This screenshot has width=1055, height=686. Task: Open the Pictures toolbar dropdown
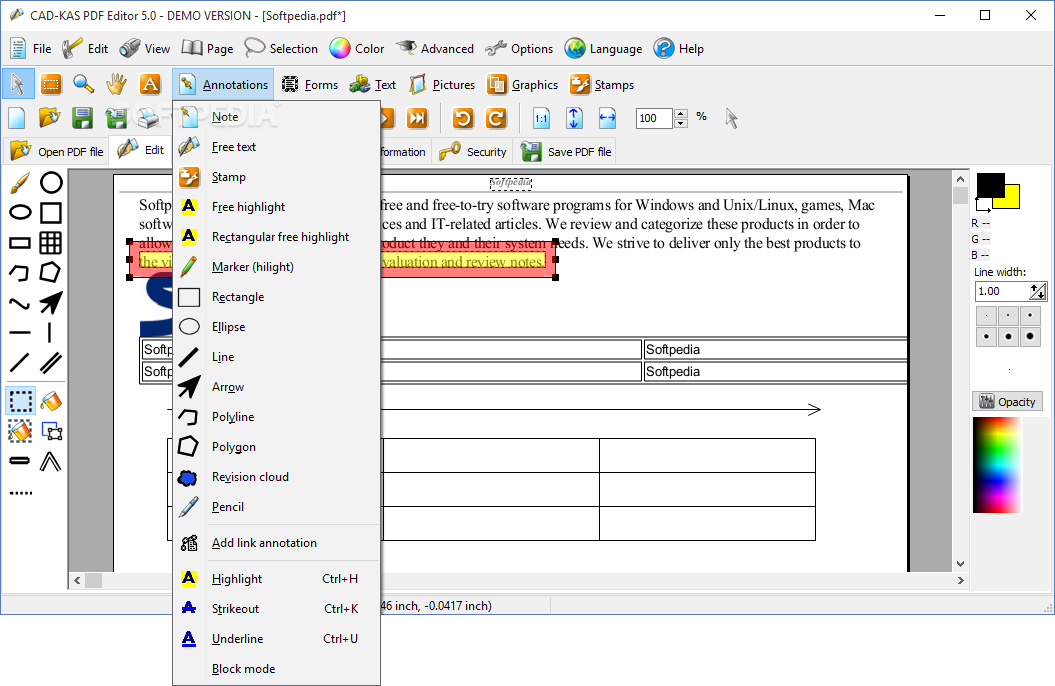[x=442, y=84]
